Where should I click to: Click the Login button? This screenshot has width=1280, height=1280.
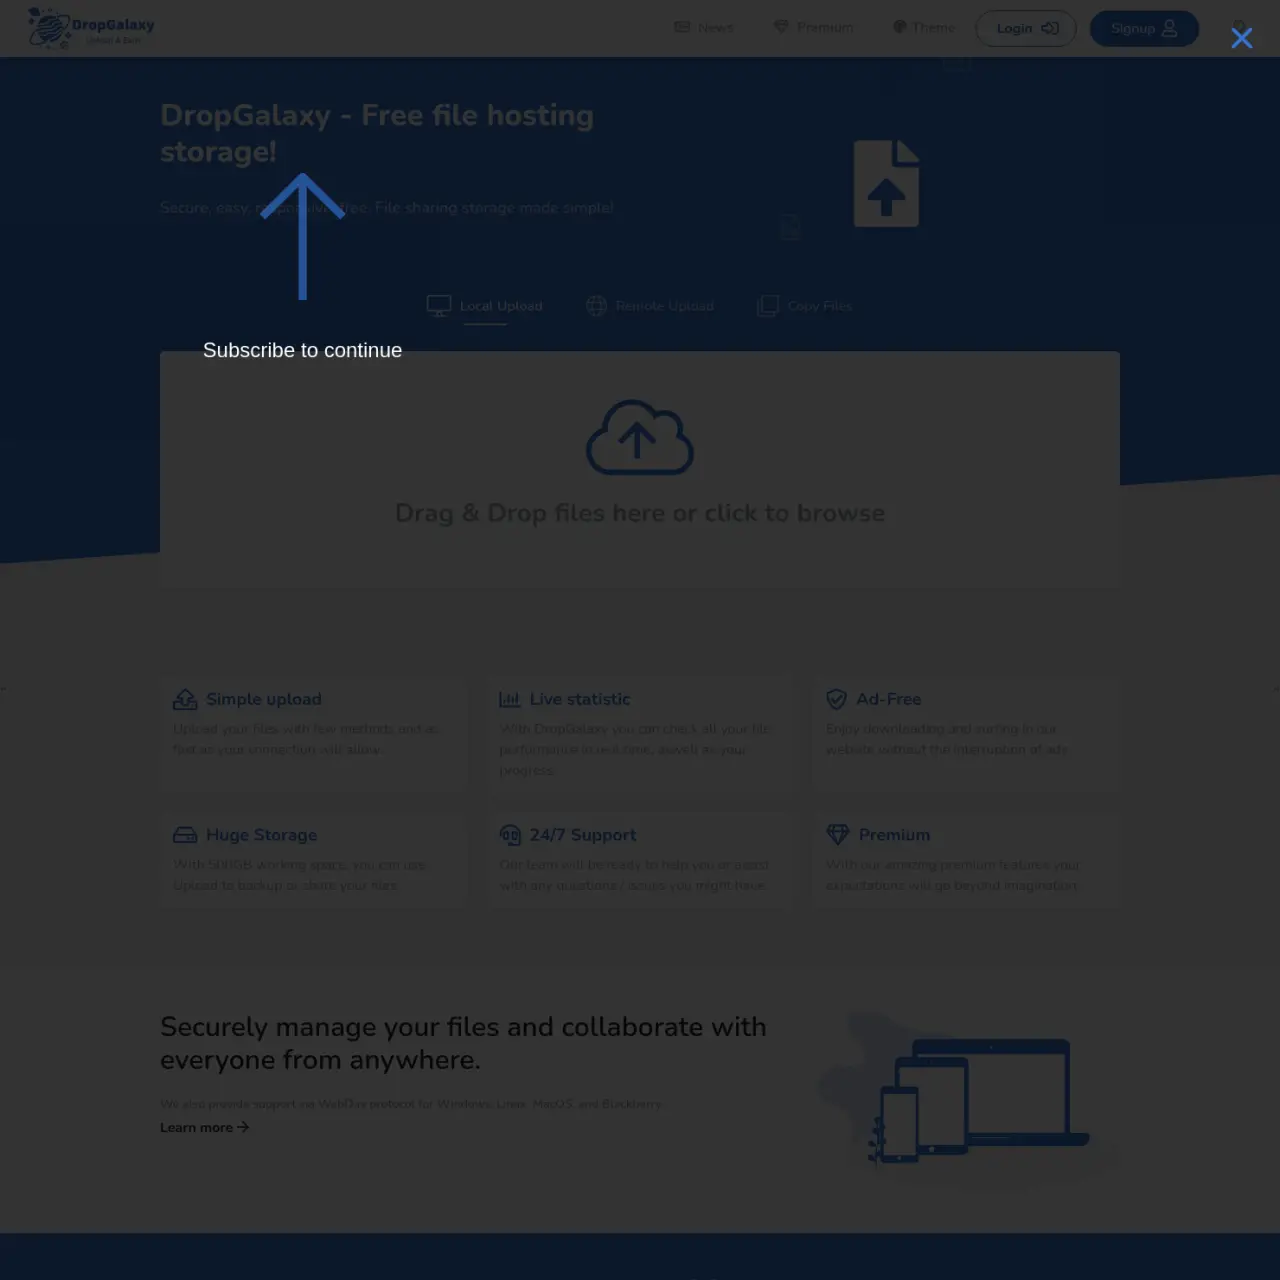tap(1026, 28)
